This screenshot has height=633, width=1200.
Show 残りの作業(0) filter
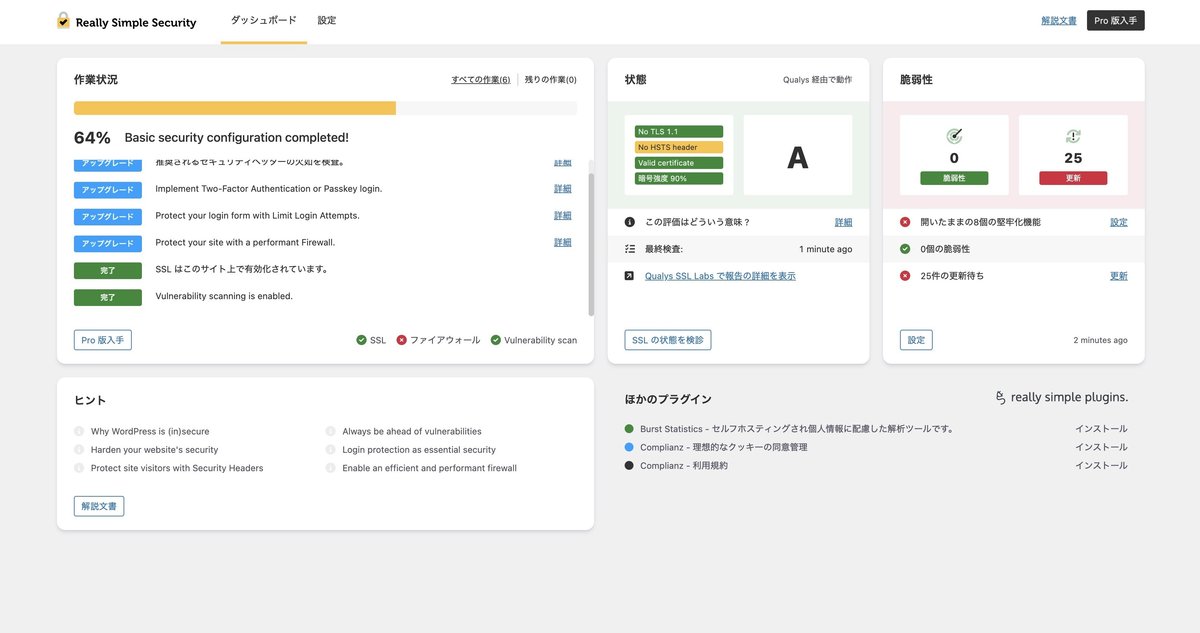pyautogui.click(x=551, y=80)
